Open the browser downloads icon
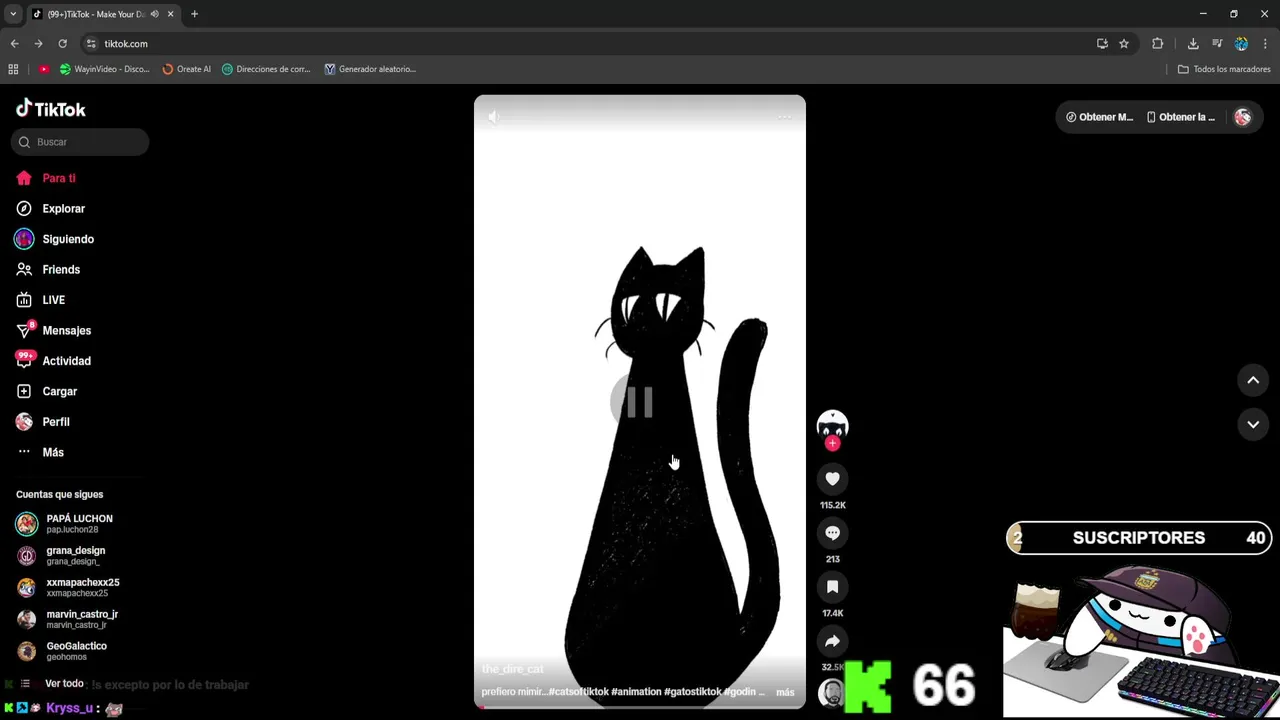Screen dimensions: 1280x720 [1193, 44]
